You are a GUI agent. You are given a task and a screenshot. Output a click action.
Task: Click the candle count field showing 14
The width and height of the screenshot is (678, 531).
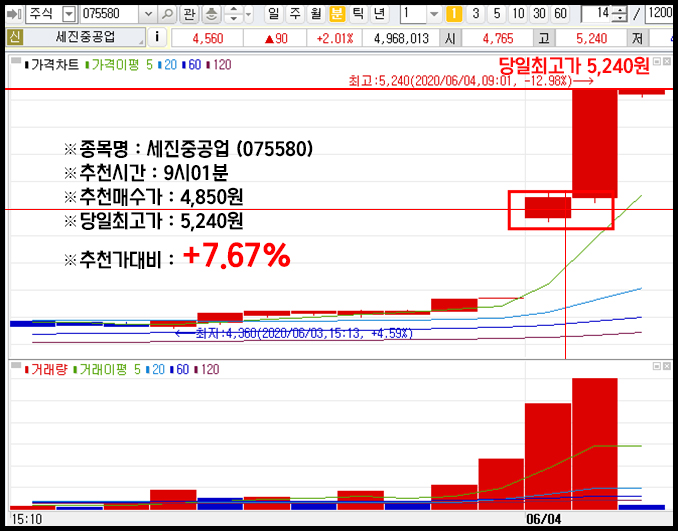pos(597,14)
